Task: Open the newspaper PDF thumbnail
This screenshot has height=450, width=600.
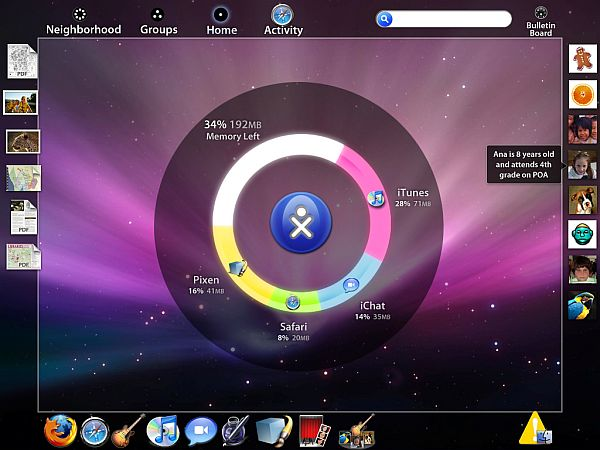Action: pos(24,217)
